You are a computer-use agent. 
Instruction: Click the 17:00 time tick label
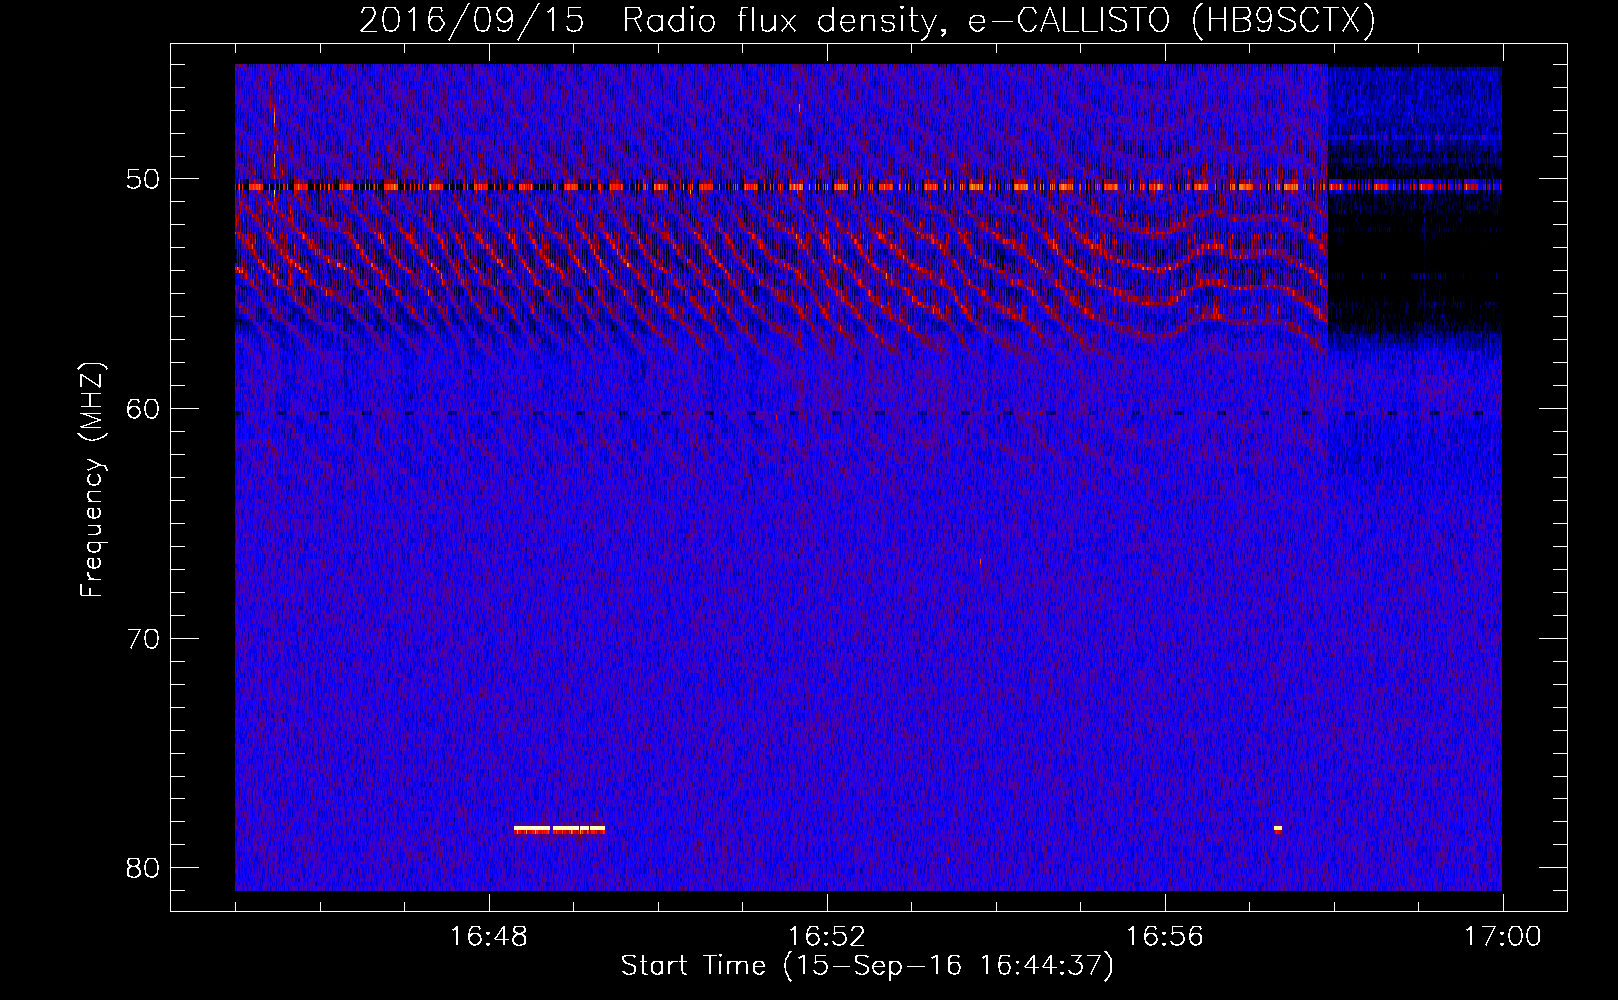click(x=1502, y=937)
